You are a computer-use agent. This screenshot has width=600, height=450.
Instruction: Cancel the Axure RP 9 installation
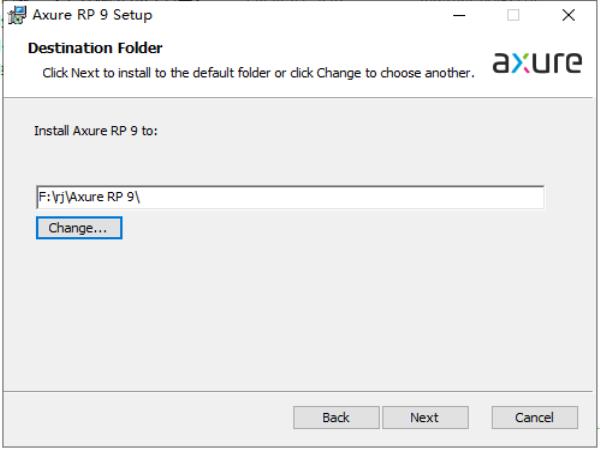pos(535,417)
